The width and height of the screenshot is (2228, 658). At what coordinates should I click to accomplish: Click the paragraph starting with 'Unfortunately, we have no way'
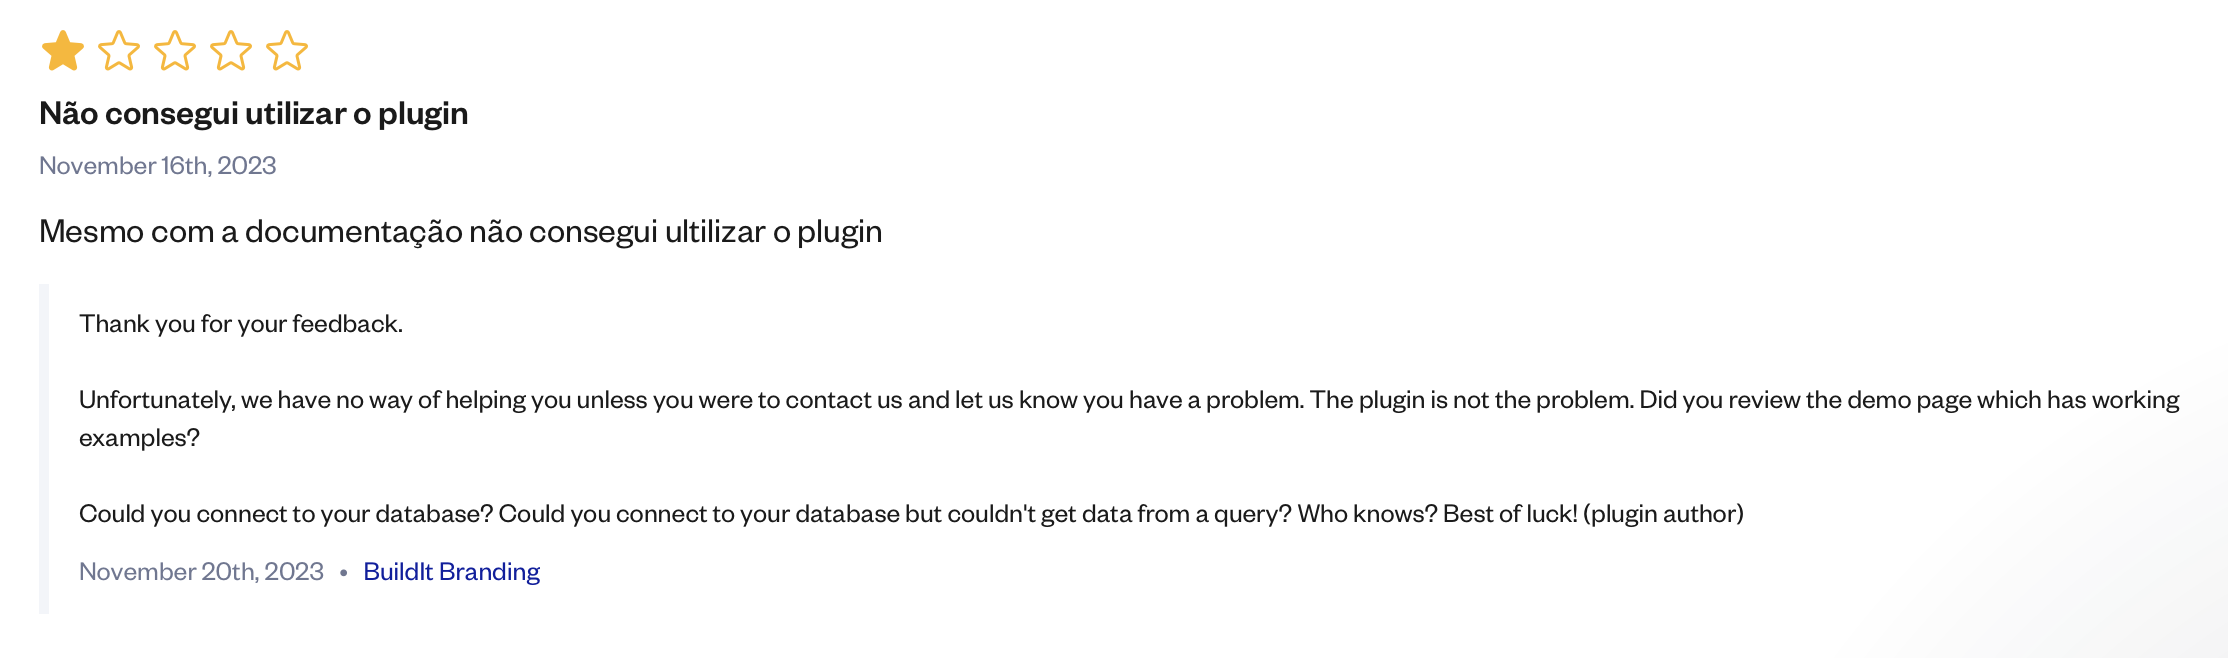click(1129, 419)
